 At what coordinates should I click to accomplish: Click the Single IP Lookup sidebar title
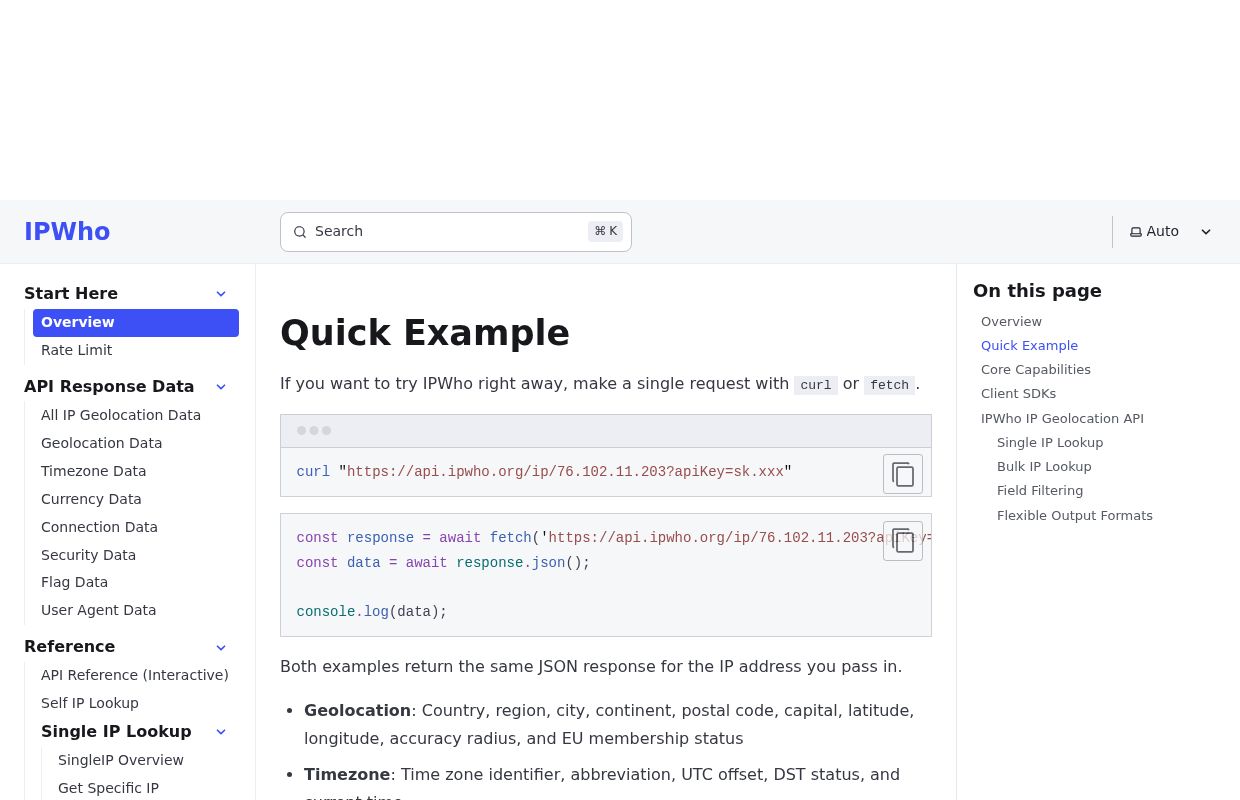click(116, 732)
